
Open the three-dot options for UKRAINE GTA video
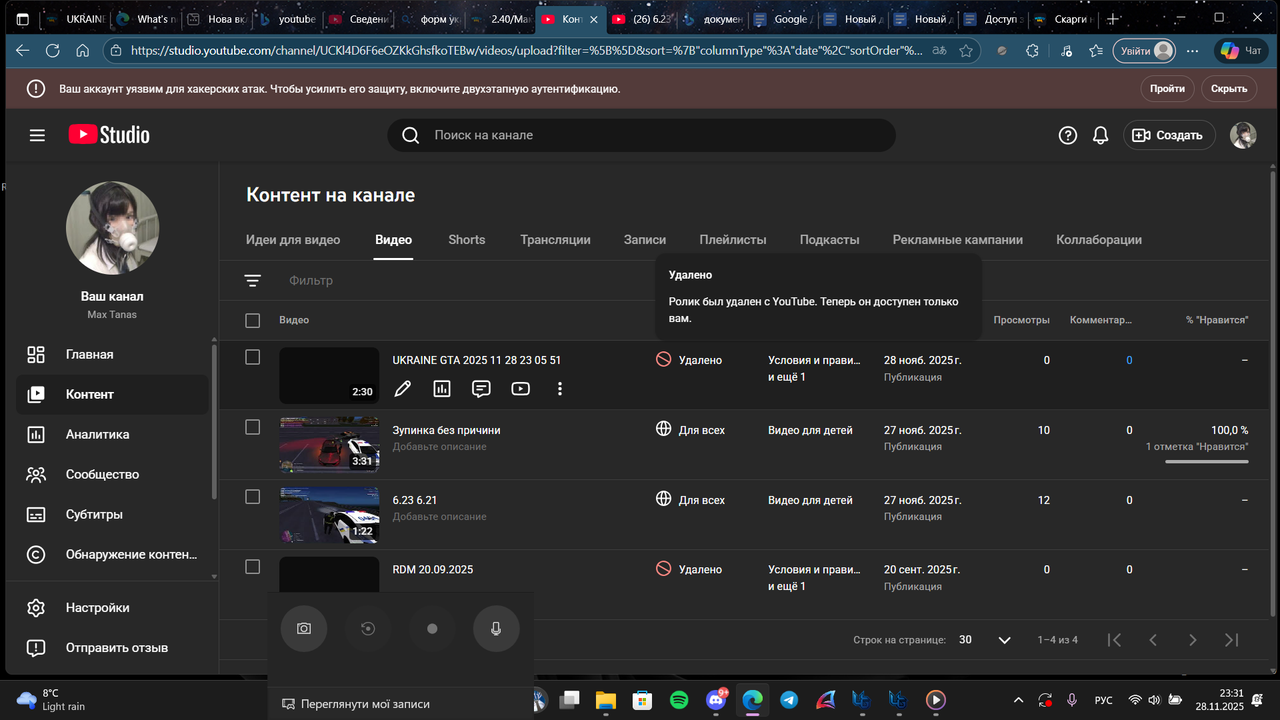(x=560, y=389)
